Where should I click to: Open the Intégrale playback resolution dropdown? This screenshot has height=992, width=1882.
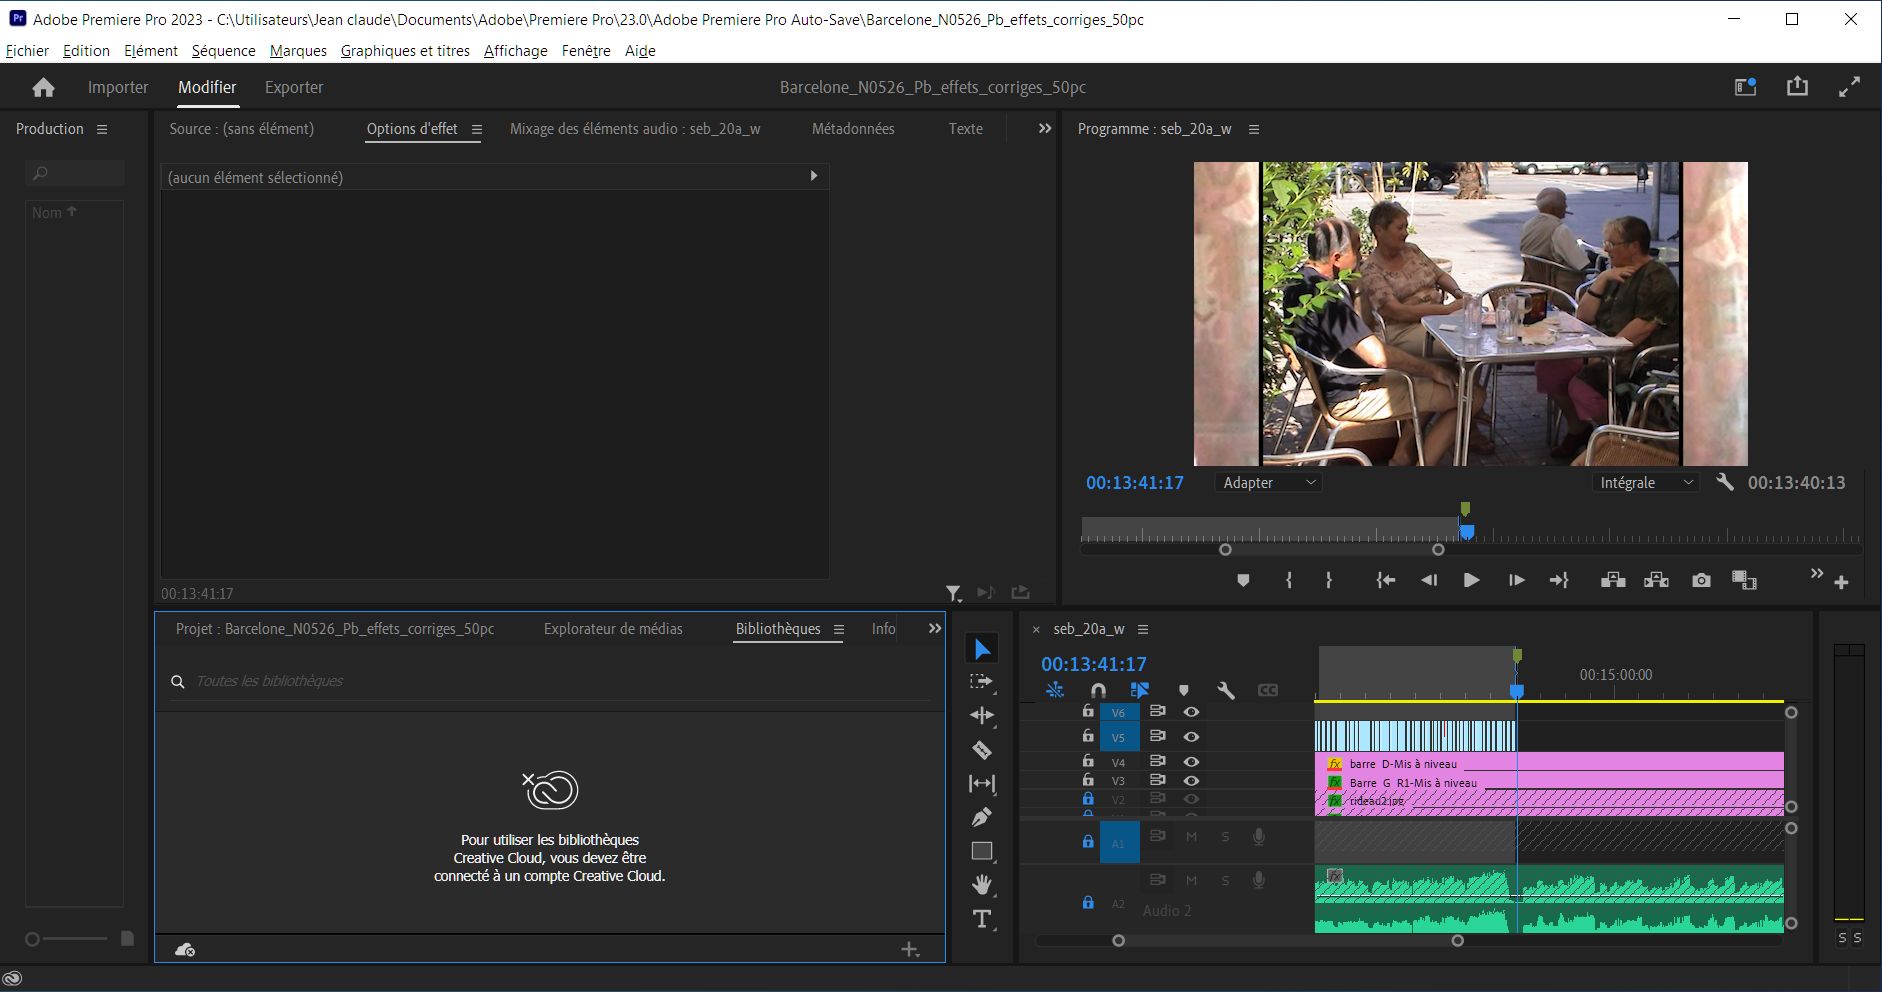1645,482
